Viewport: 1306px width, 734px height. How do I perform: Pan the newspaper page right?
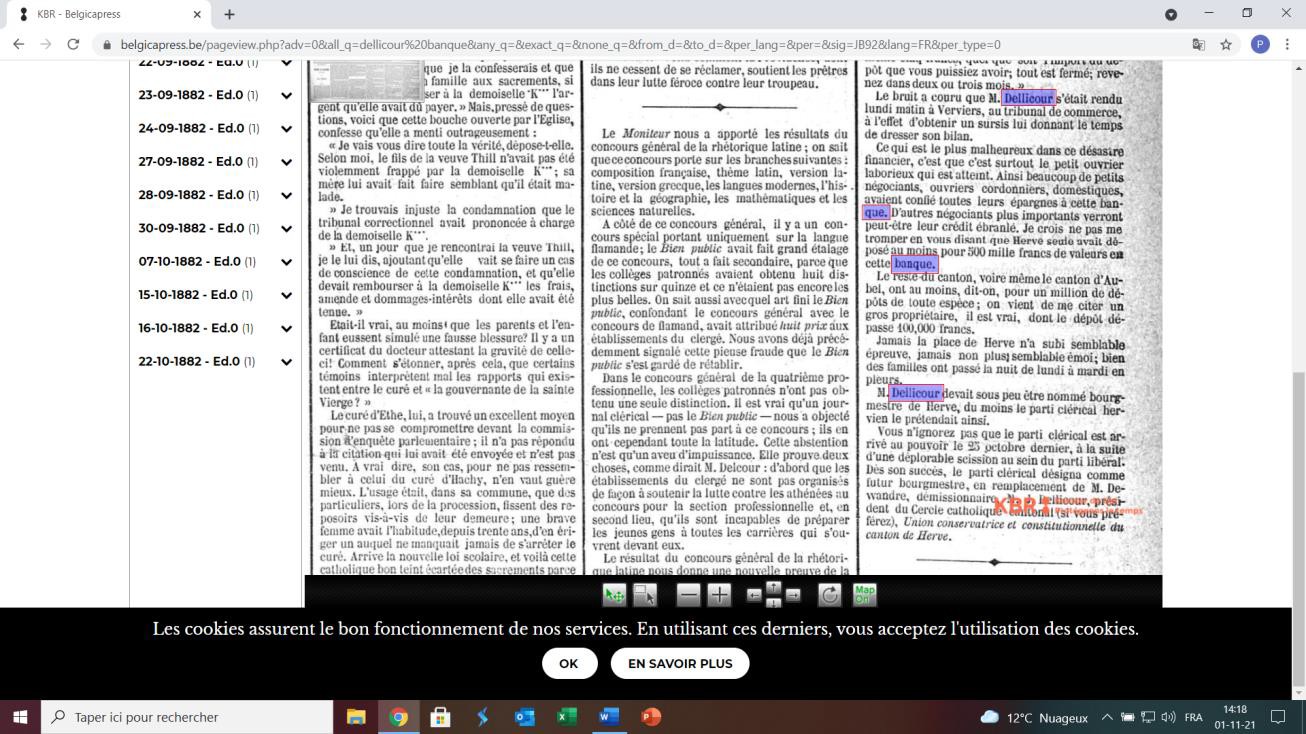[x=793, y=595]
